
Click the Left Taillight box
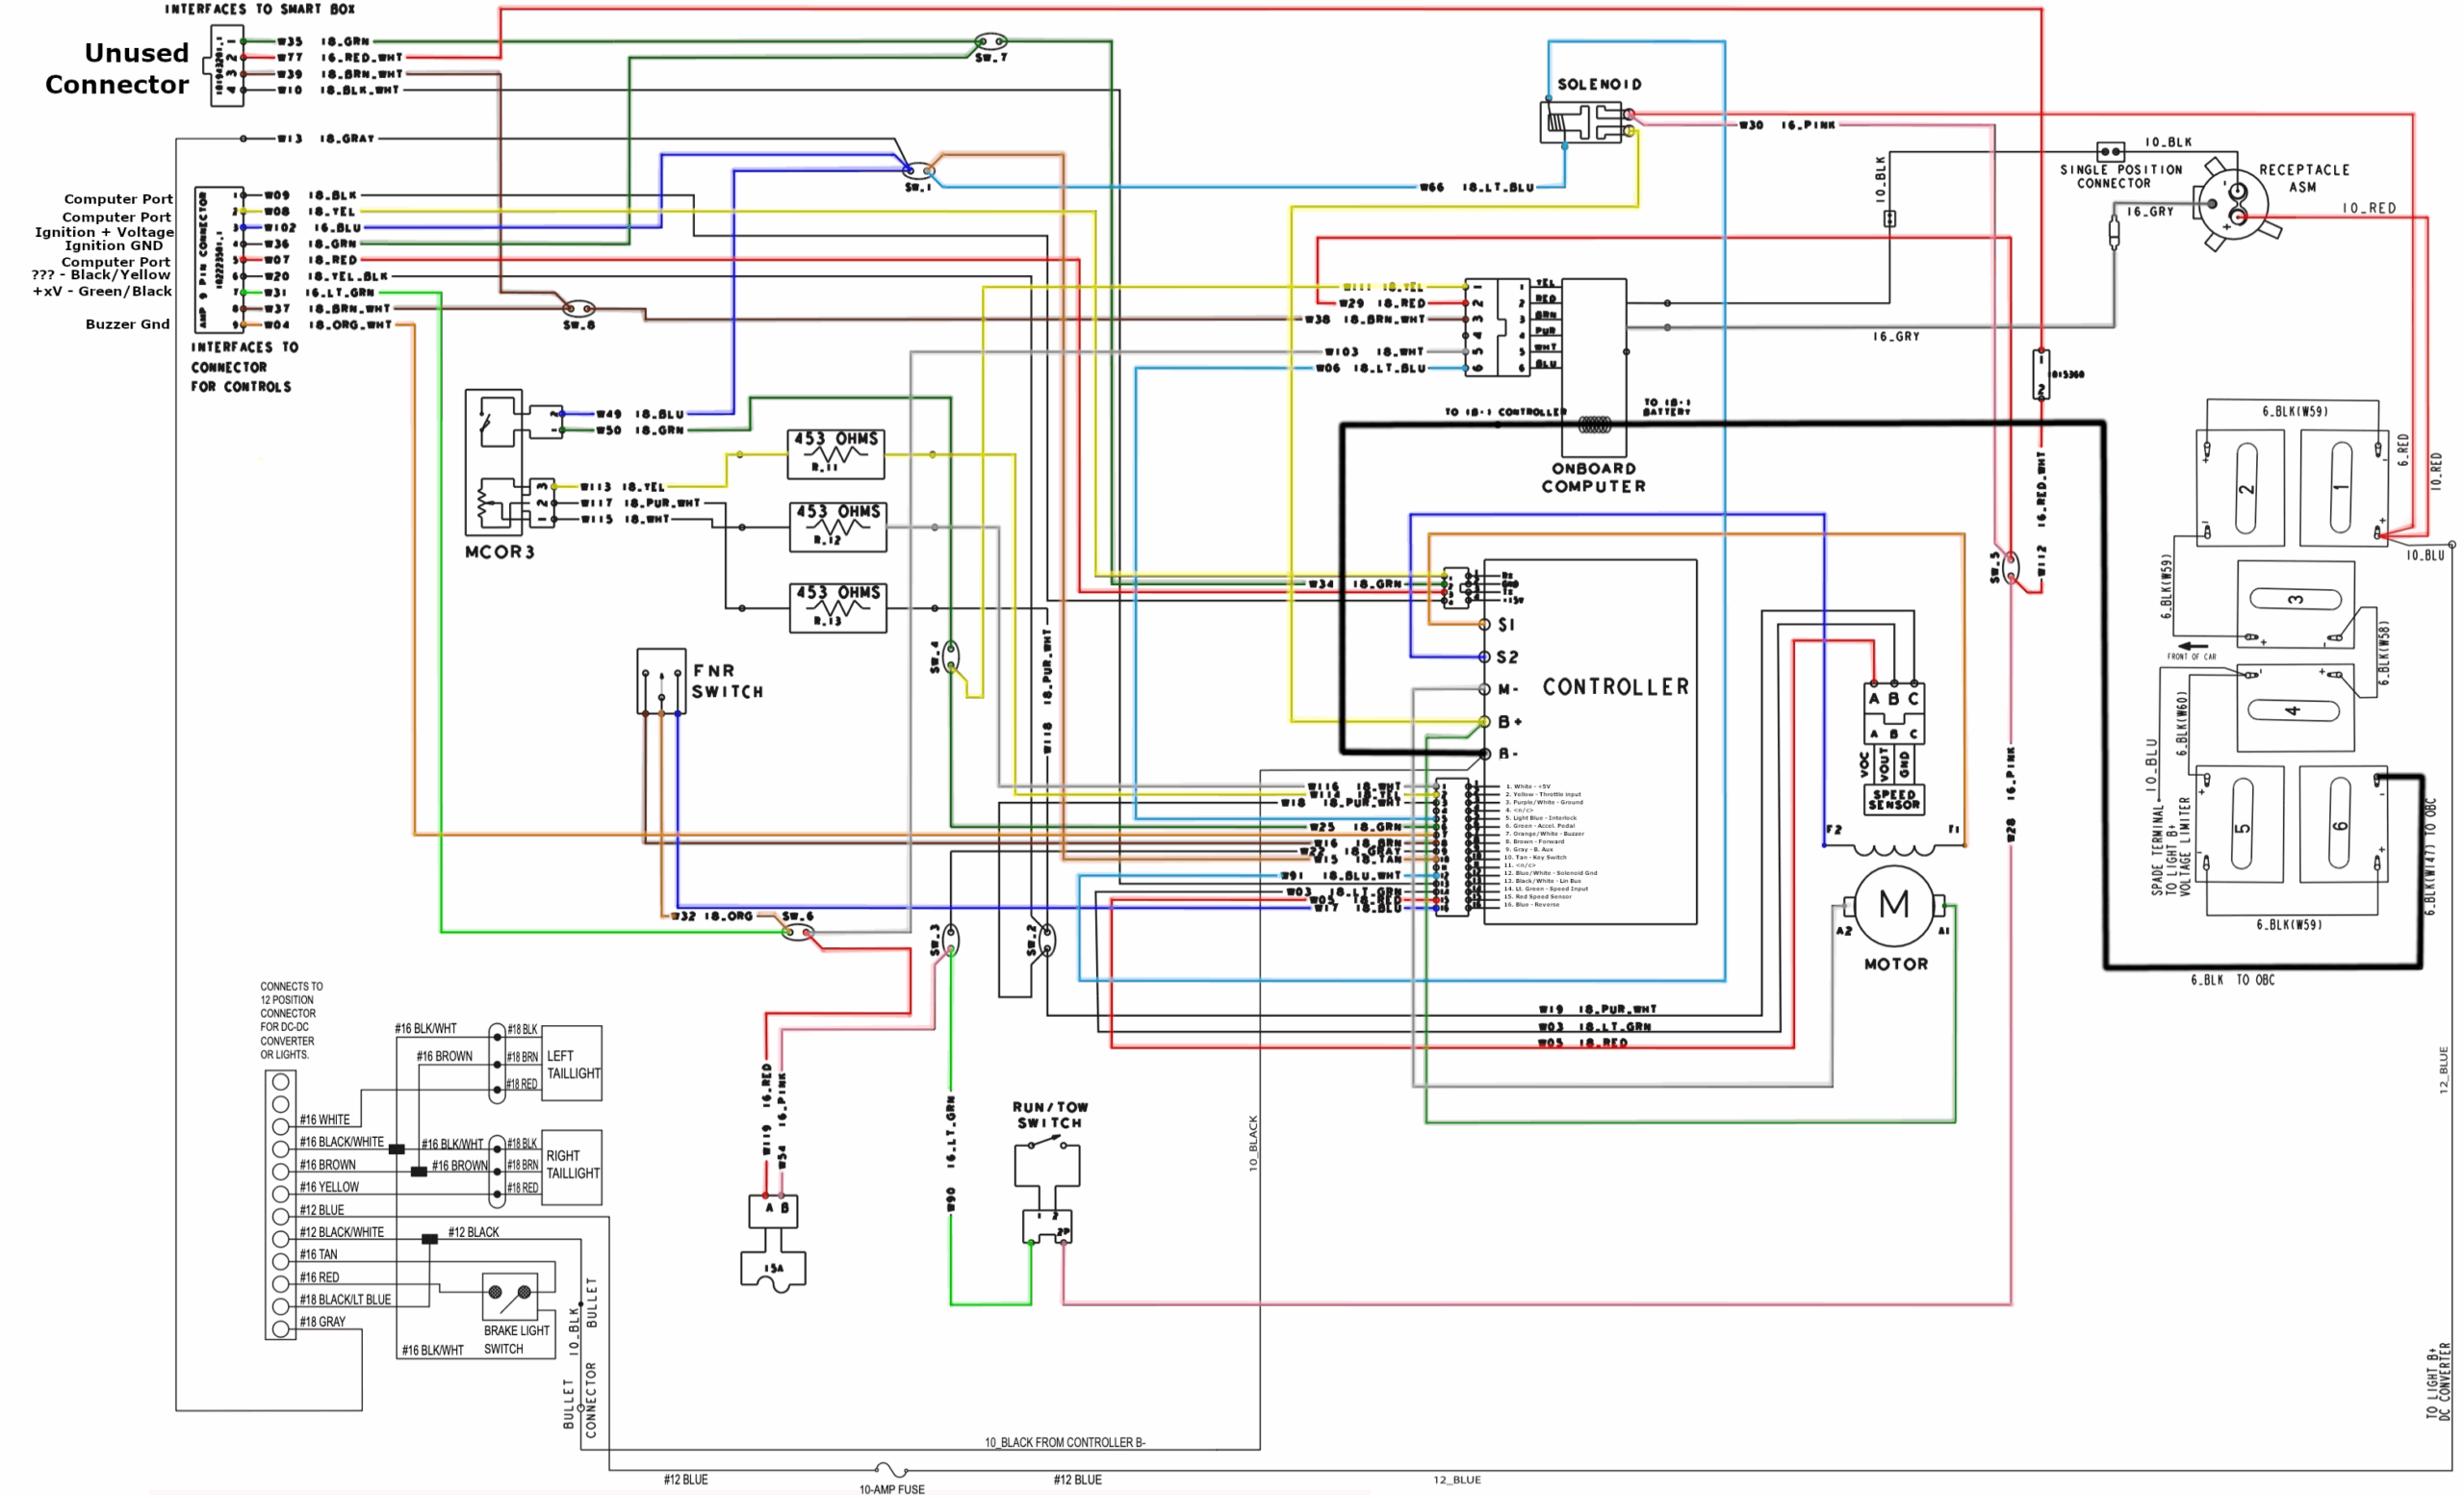point(571,1063)
